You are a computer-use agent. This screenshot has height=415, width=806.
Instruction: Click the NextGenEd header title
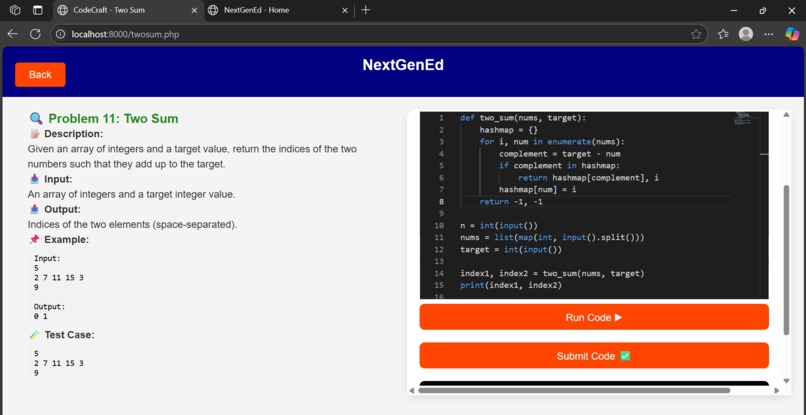click(x=403, y=65)
